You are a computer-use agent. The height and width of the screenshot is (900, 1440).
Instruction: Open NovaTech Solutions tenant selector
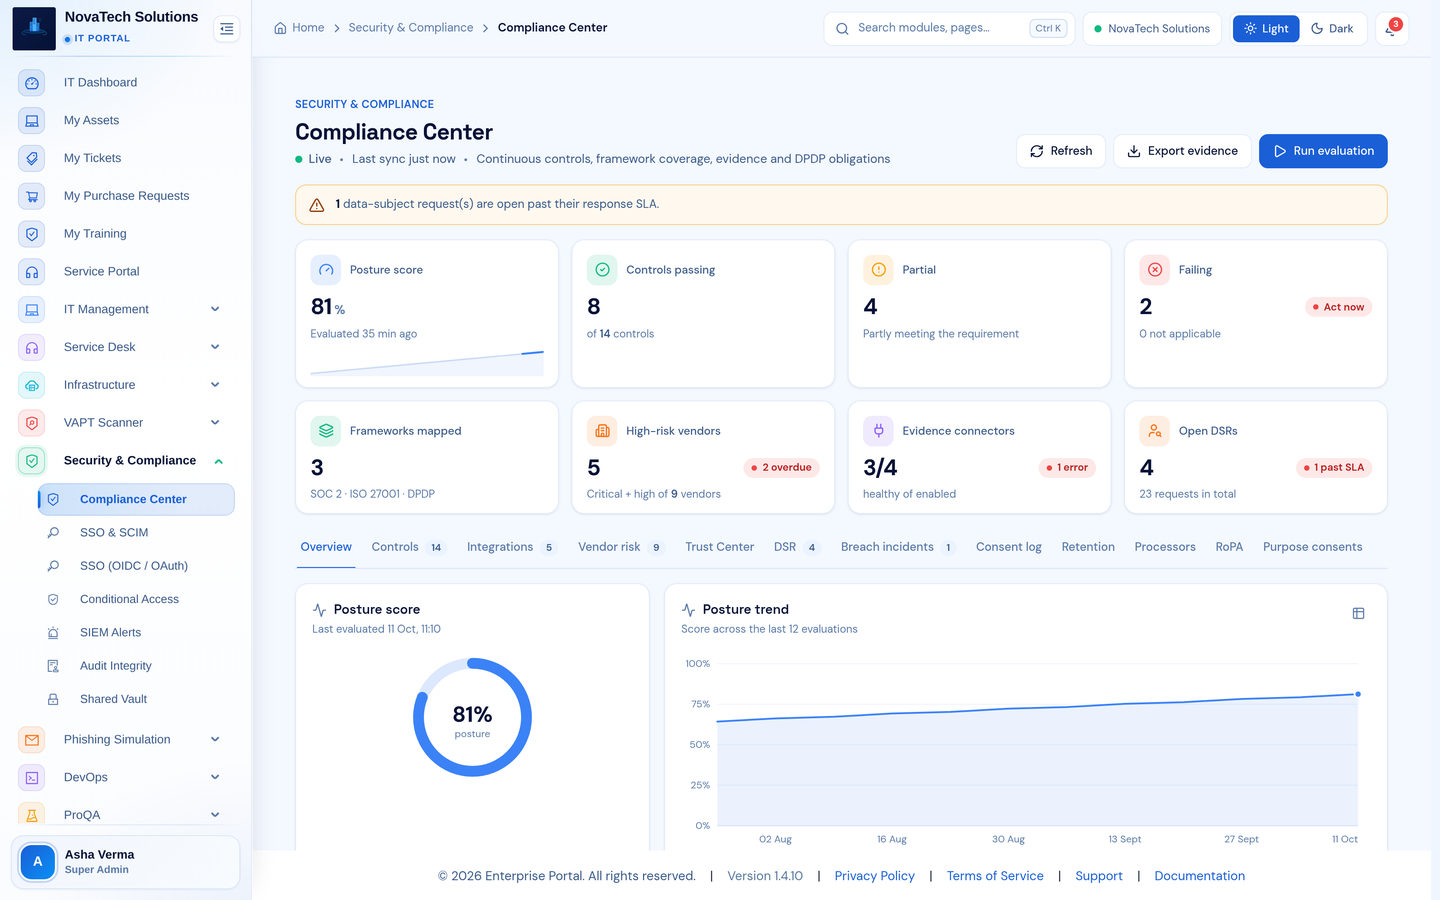click(x=1152, y=29)
